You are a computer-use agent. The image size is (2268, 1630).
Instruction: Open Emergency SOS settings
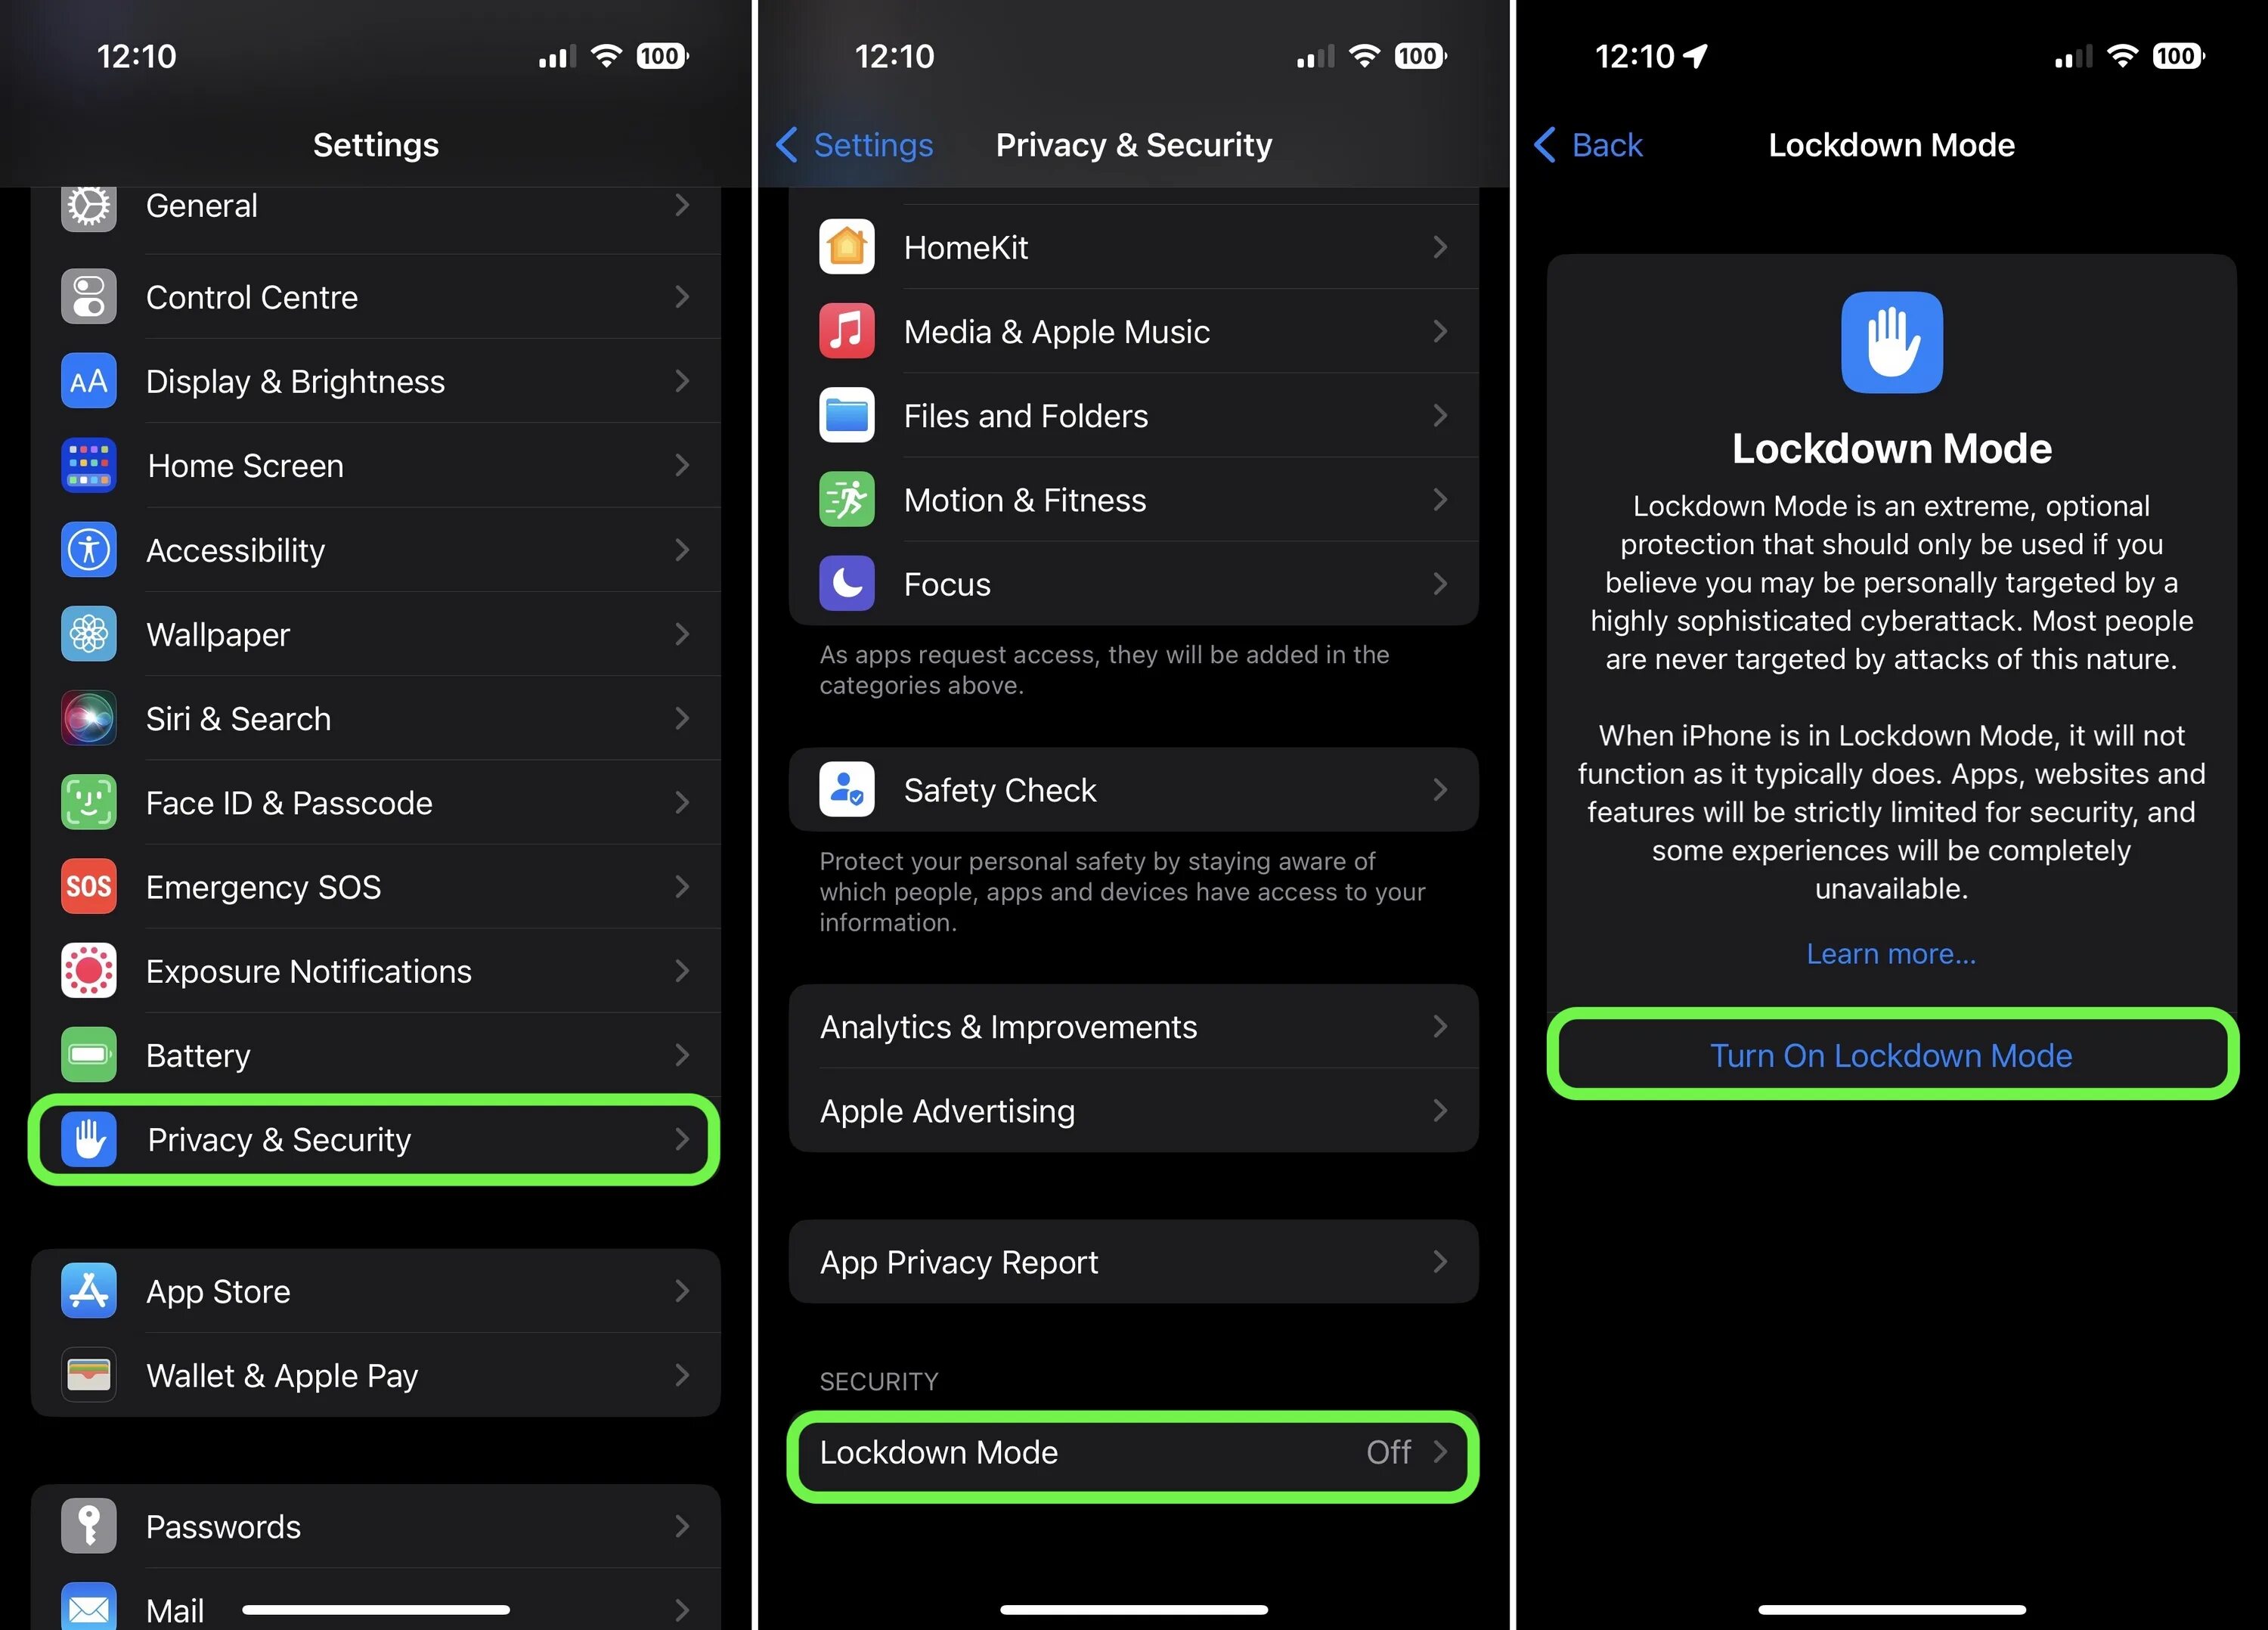[x=376, y=885]
